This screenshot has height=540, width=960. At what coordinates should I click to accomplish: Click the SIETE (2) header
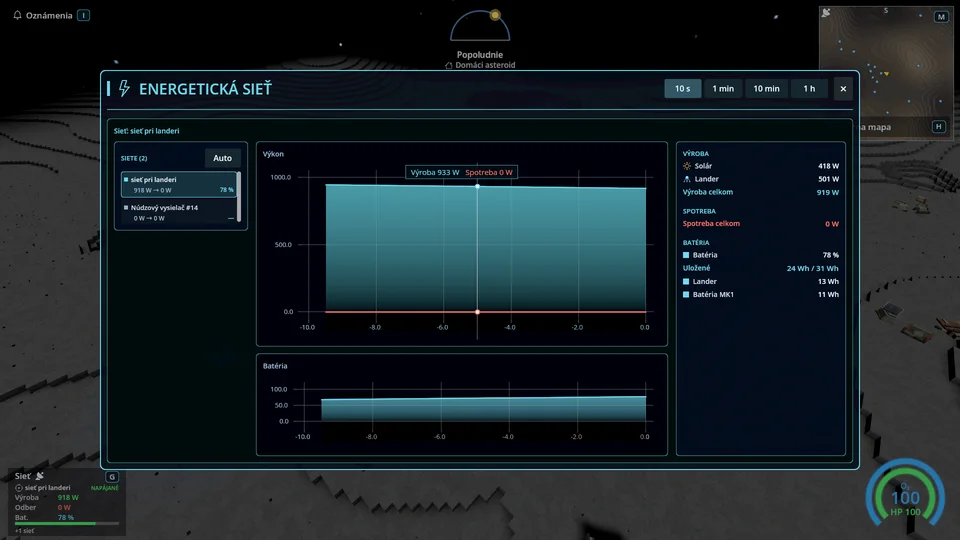[134, 158]
